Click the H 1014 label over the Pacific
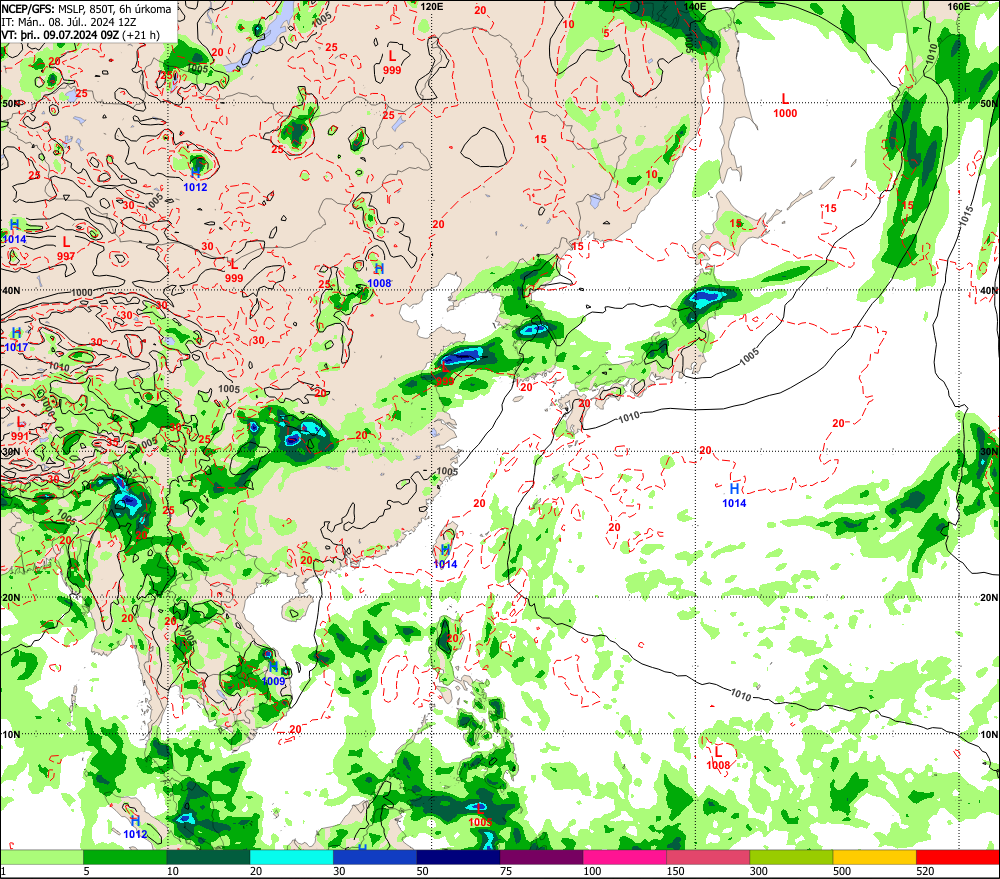Screen dimensions: 1000x879 pyautogui.click(x=734, y=496)
